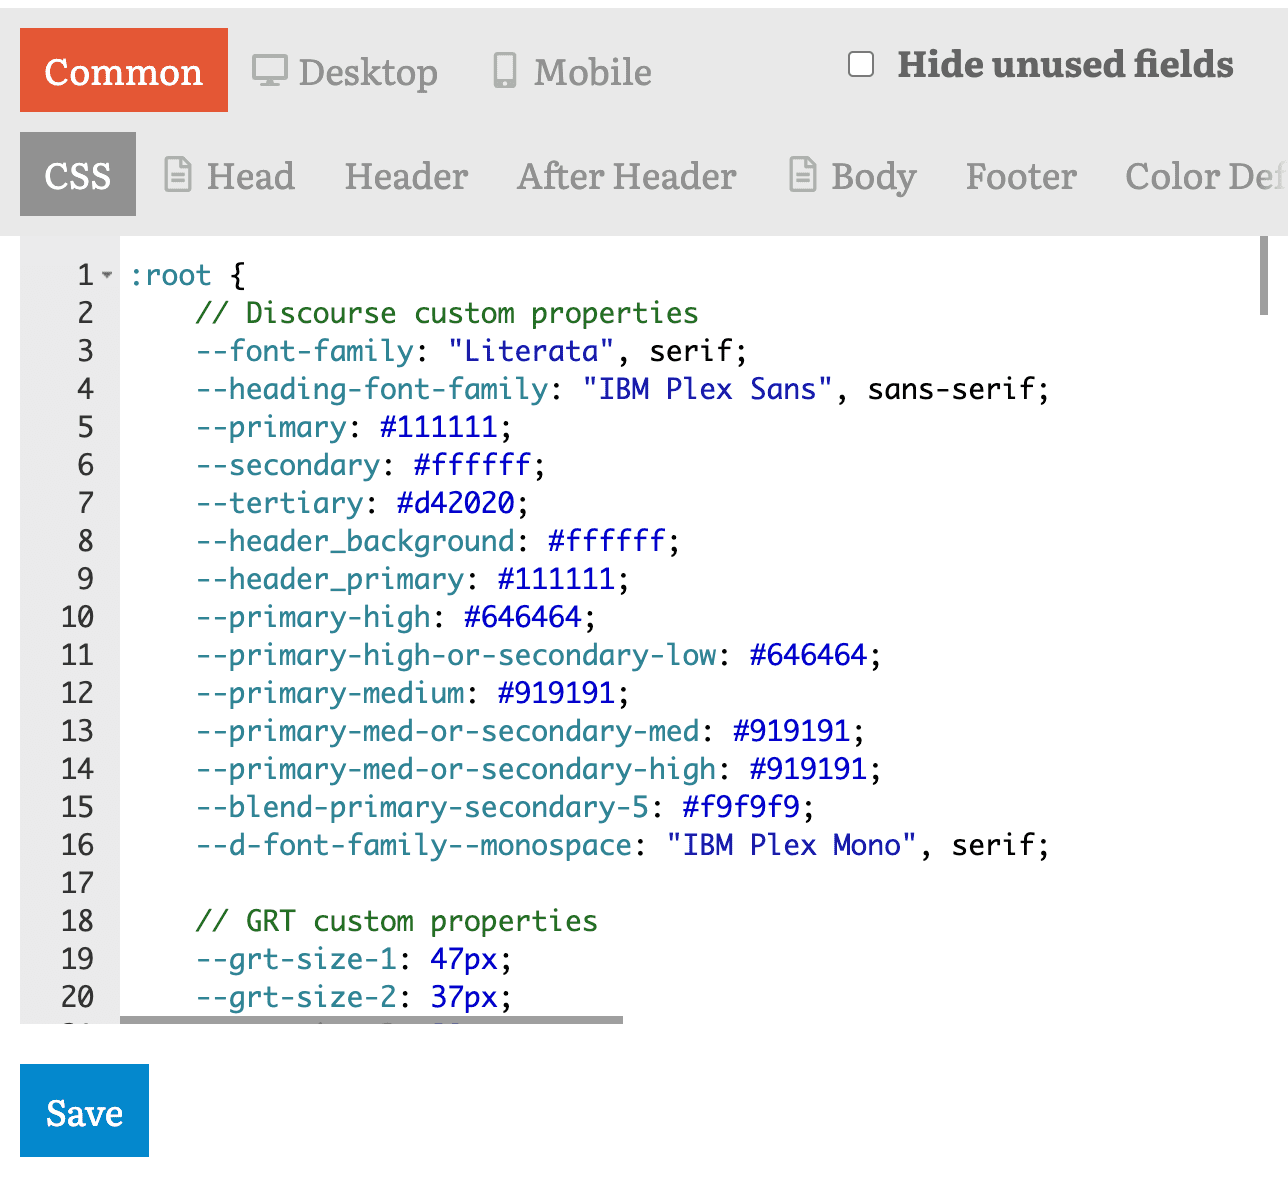Click the vertical editor scrollbar
Image resolution: width=1288 pixels, height=1180 pixels.
point(1264,276)
